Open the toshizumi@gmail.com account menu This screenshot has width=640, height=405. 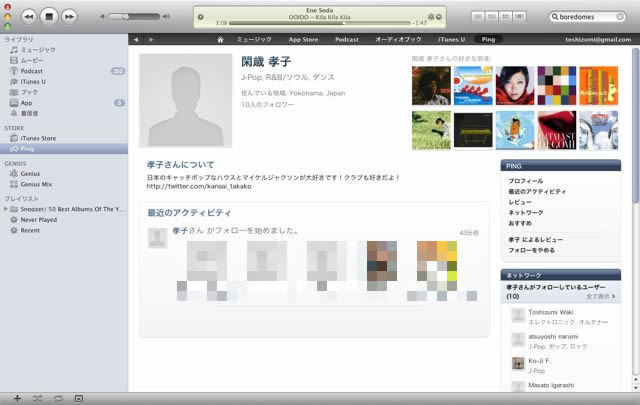tap(598, 40)
